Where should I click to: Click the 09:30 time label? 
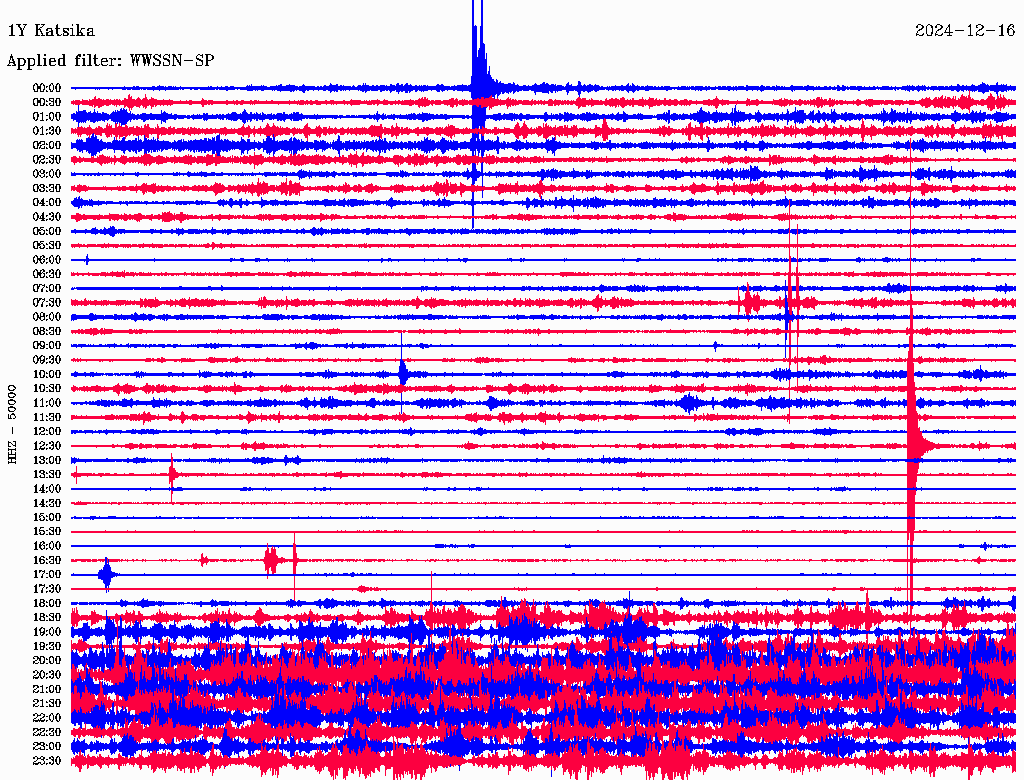(47, 361)
